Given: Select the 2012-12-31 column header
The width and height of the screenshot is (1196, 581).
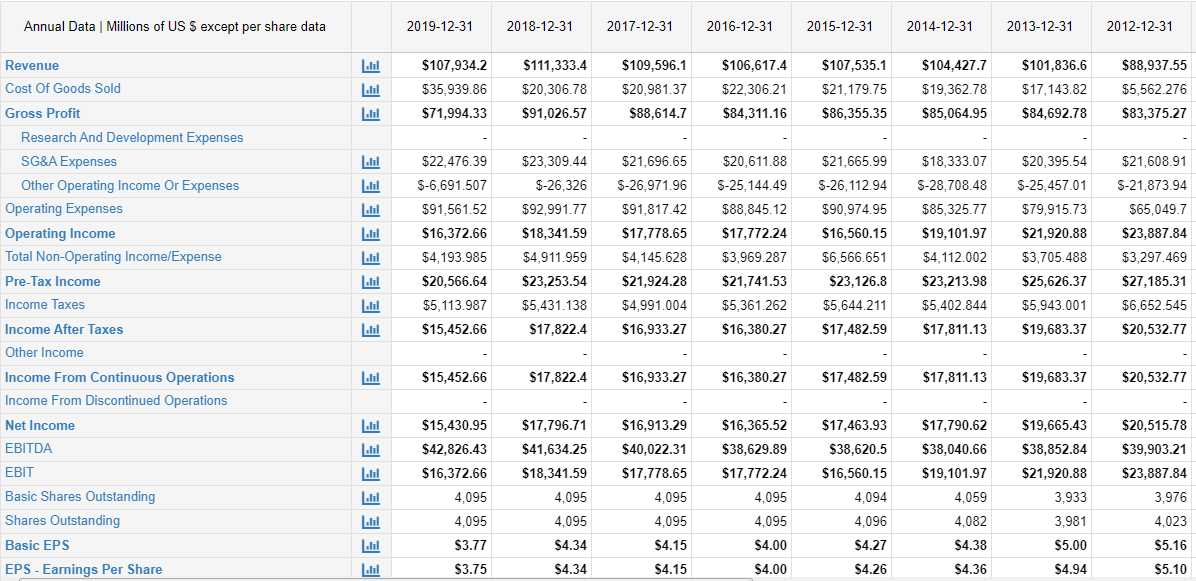Looking at the screenshot, I should click(x=1140, y=26).
